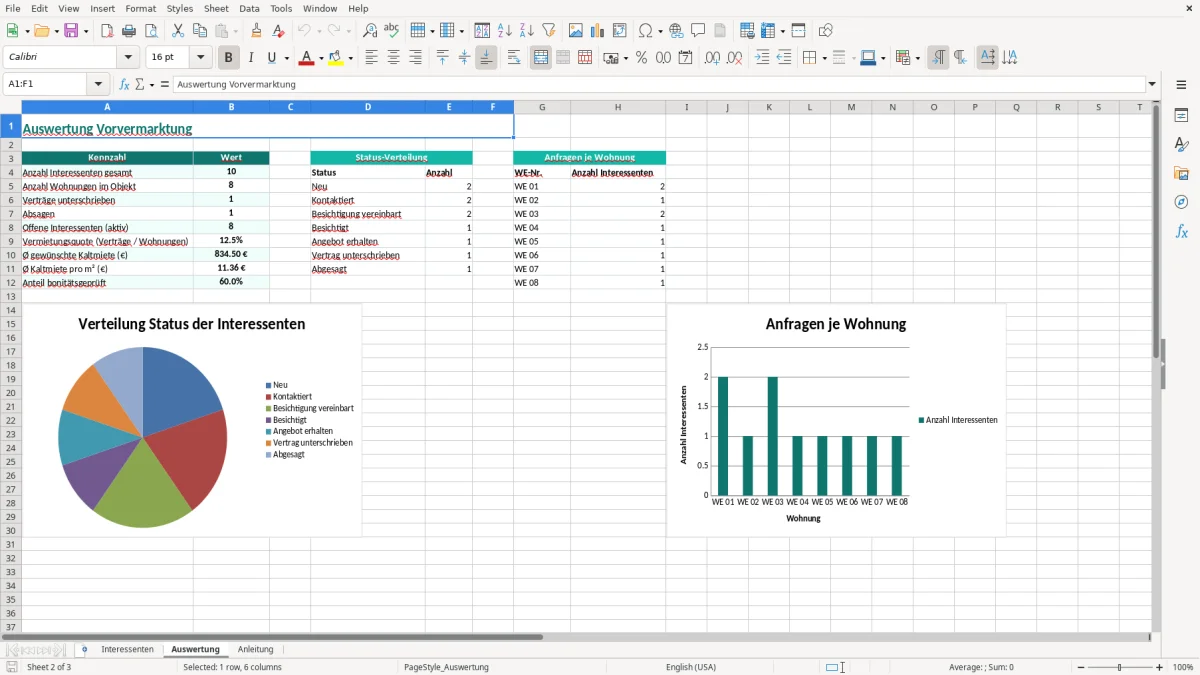Click Sort Ascending icon
The width and height of the screenshot is (1200, 675).
click(x=504, y=31)
